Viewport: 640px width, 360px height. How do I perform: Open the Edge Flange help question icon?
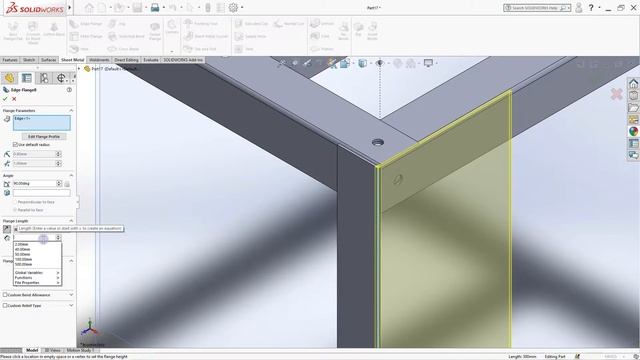point(69,89)
